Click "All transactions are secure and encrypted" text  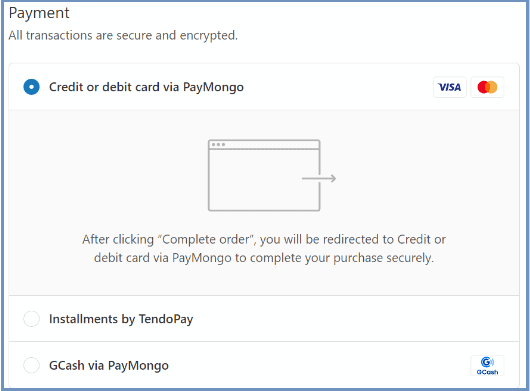(123, 35)
